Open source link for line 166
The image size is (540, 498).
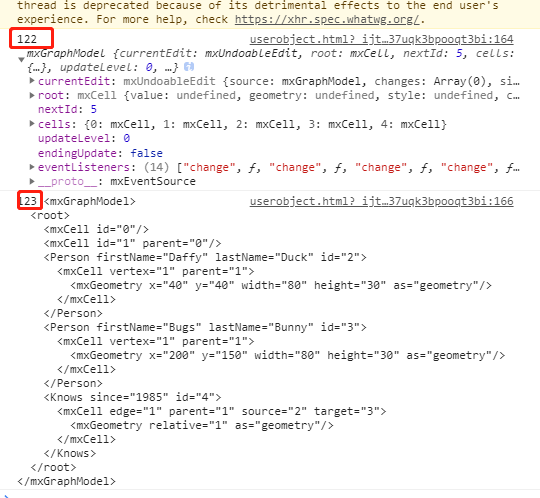point(382,201)
